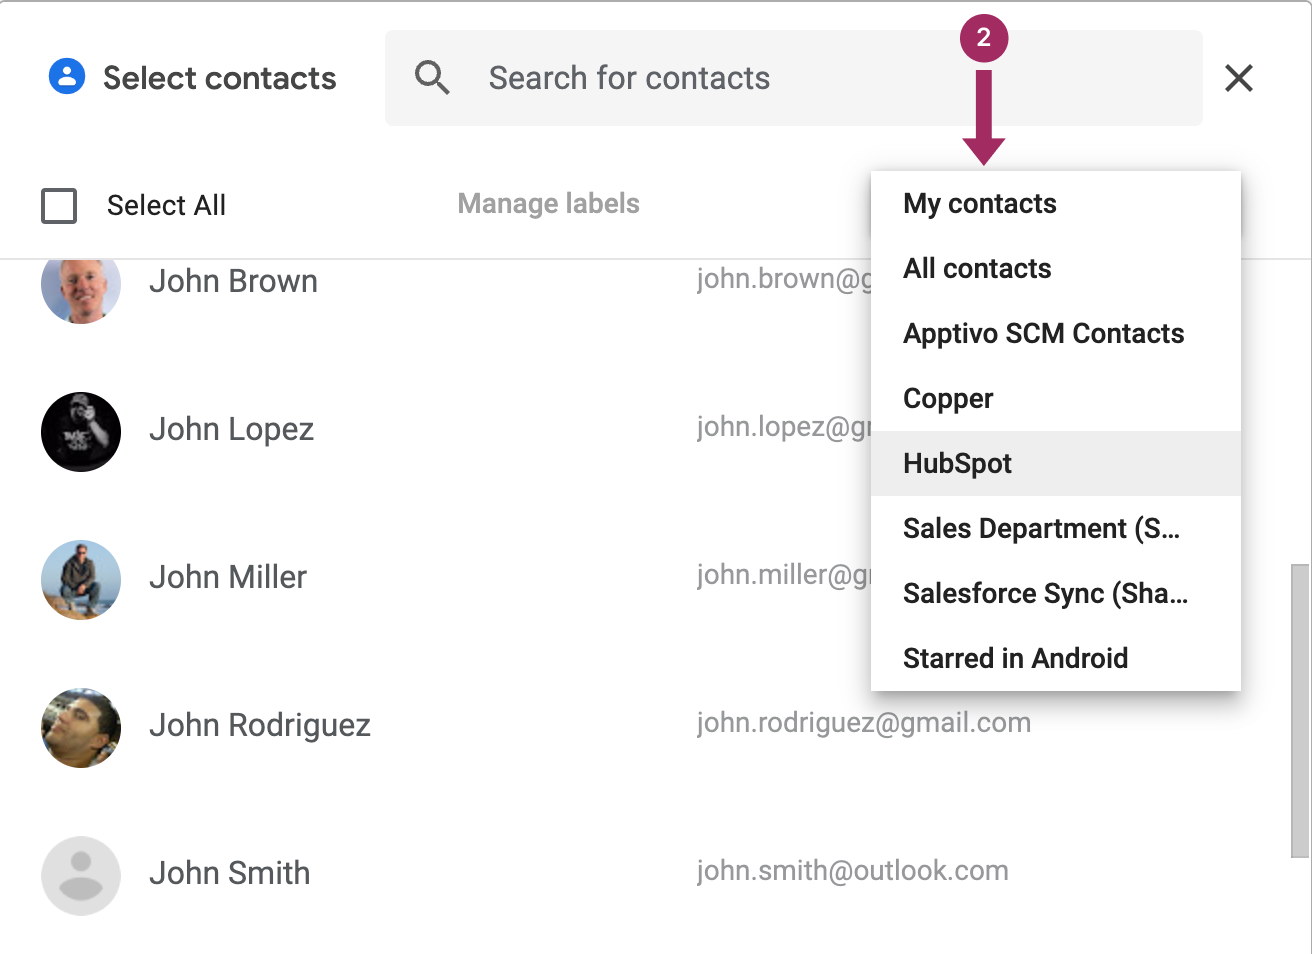Choose Salesforce Sync shared label
The height and width of the screenshot is (954, 1312).
1045,594
